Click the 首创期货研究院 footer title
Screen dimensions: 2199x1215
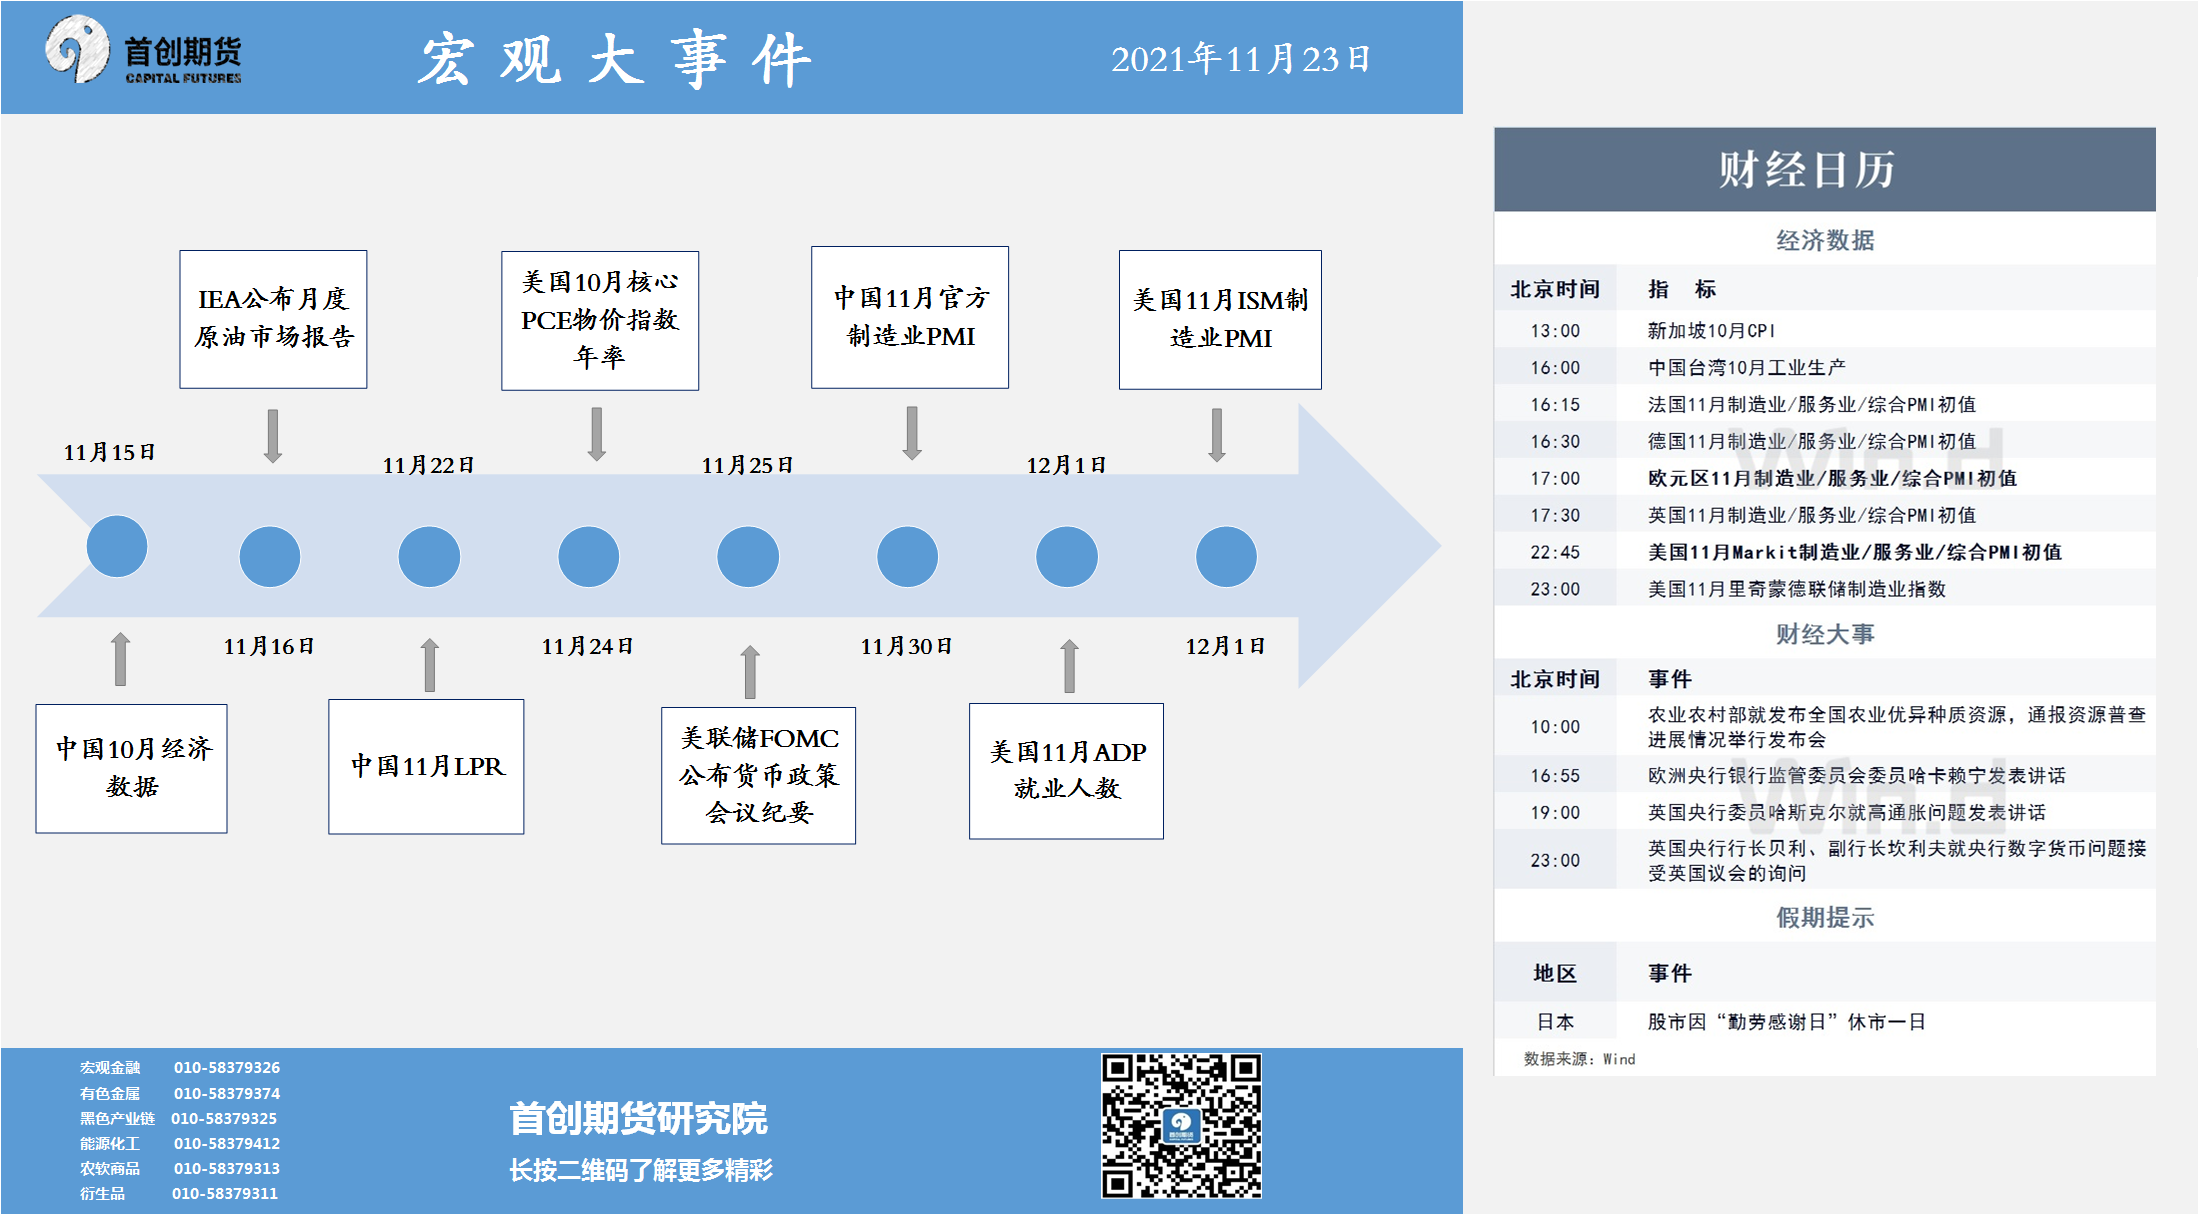point(638,1118)
